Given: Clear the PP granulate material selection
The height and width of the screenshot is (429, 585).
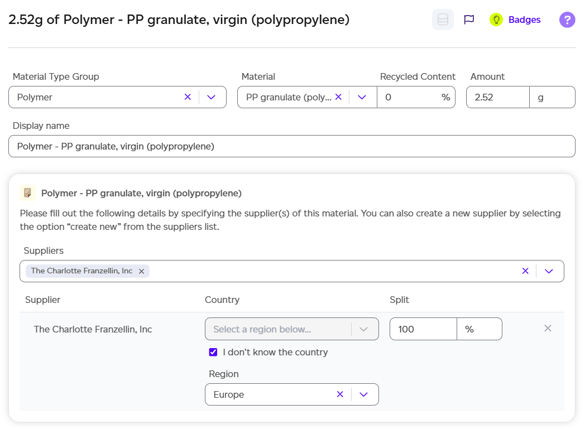Looking at the screenshot, I should pos(338,97).
